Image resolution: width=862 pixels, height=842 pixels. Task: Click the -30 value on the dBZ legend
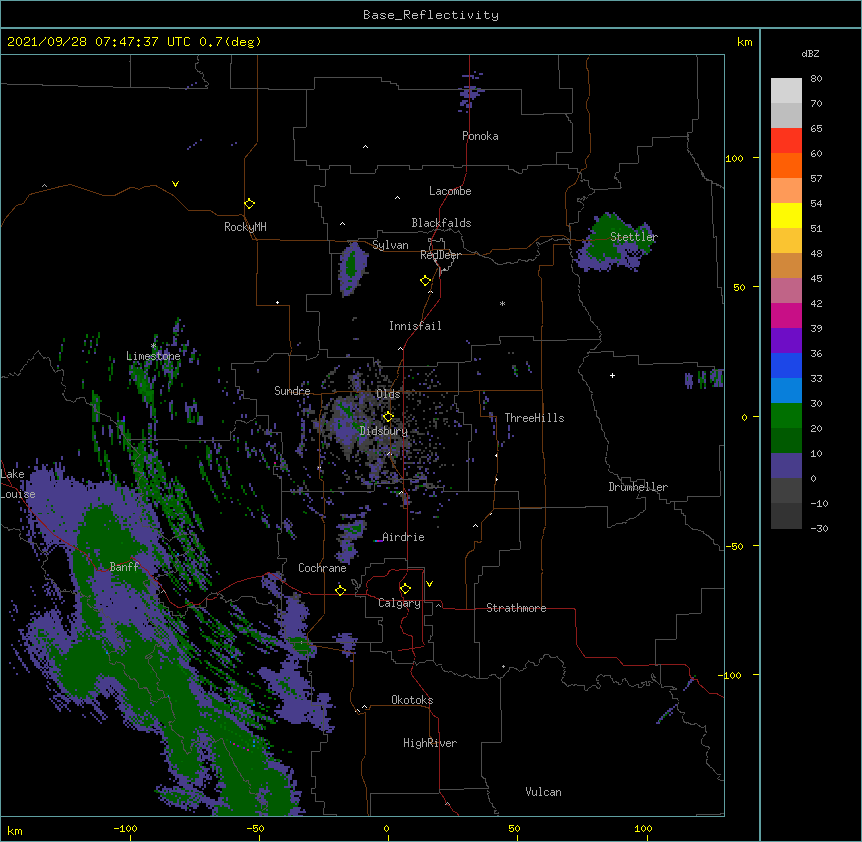[819, 529]
